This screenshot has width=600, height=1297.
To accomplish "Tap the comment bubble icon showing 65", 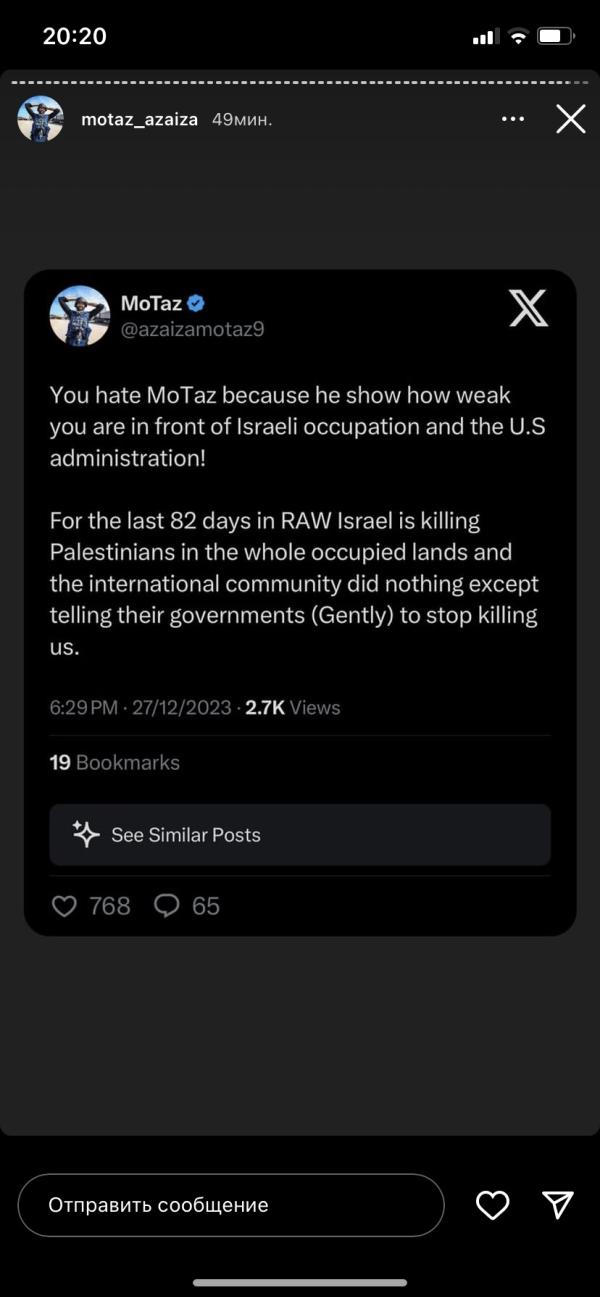I will point(167,906).
